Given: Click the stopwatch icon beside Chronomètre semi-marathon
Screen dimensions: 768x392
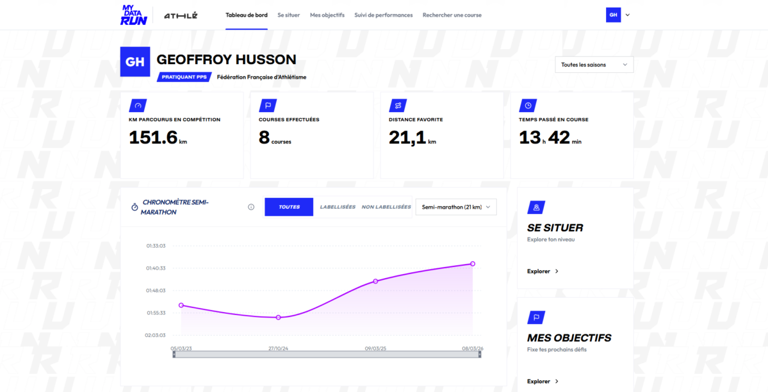Looking at the screenshot, I should pos(135,207).
